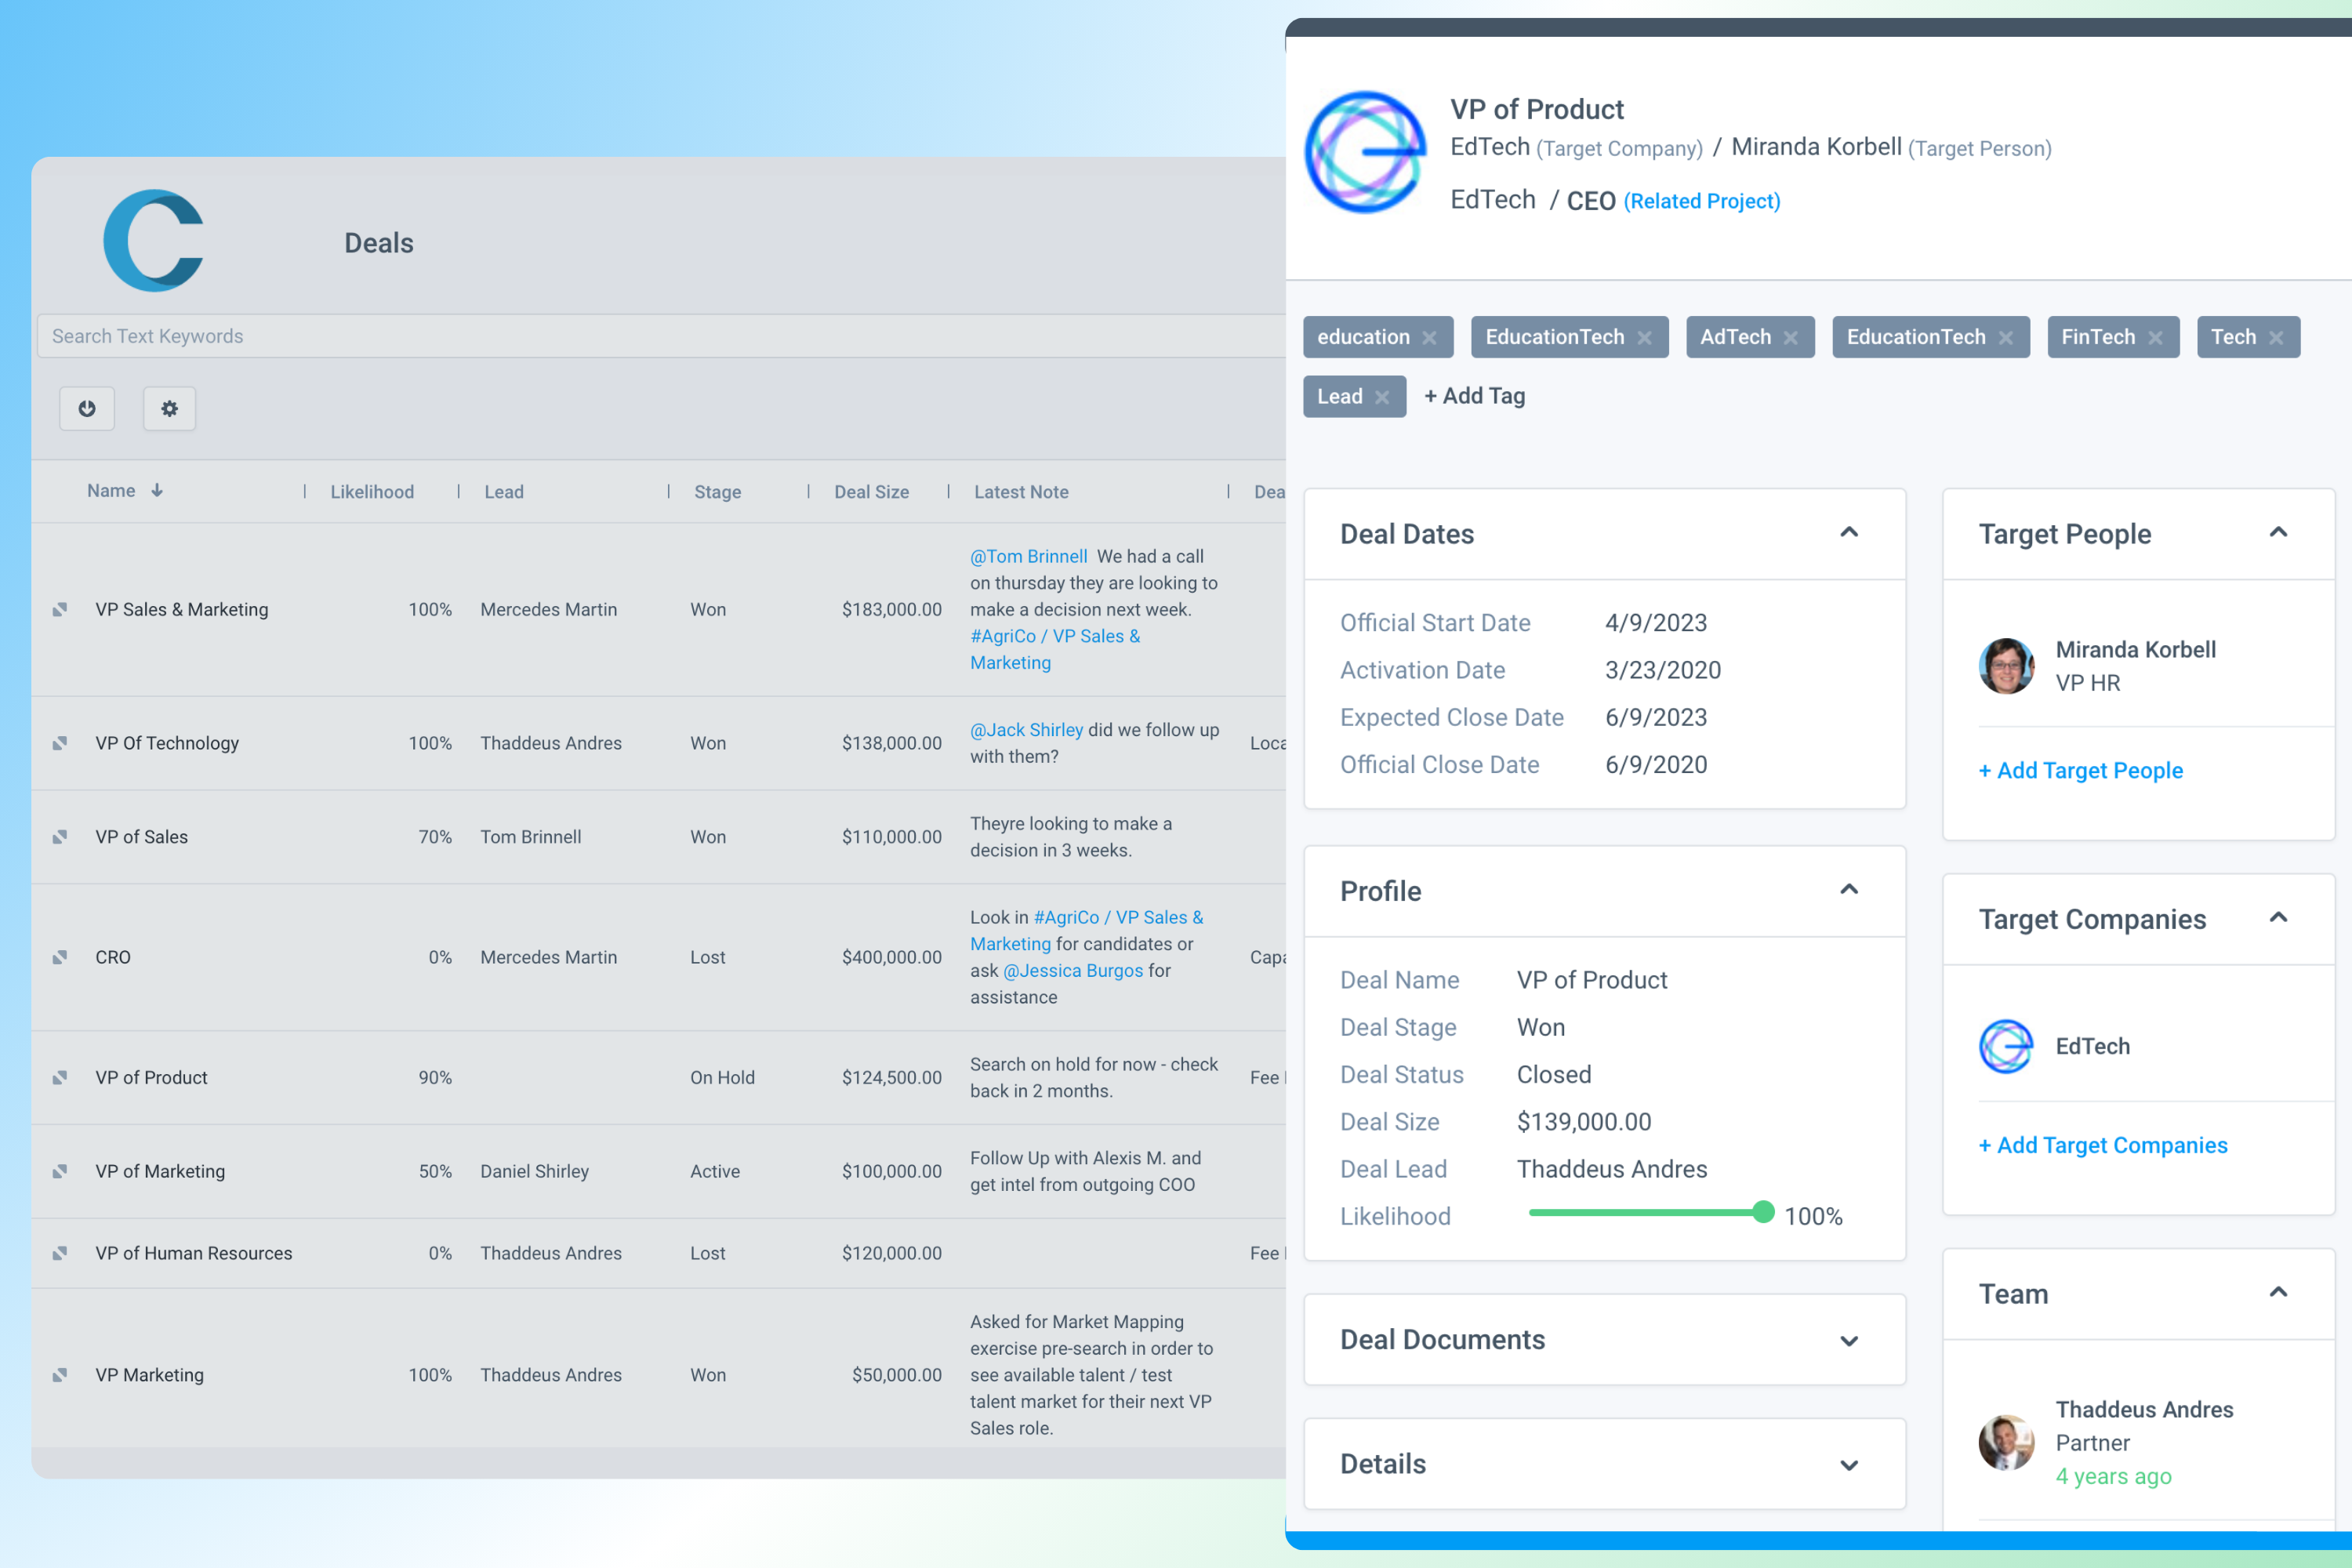Click + Add Target People link
This screenshot has width=2352, height=1568.
(2080, 770)
